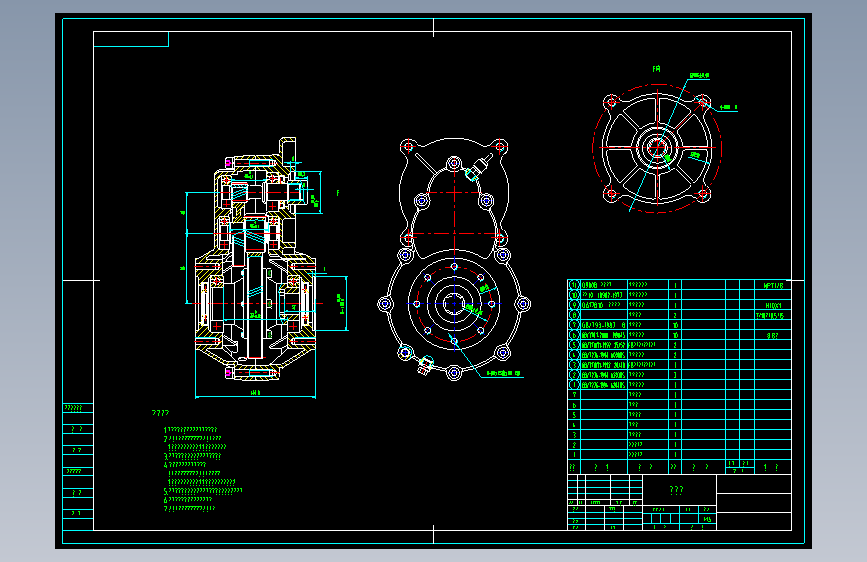Click the "????" heading above the numbered notes
Image resolution: width=867 pixels, height=562 pixels.
pyautogui.click(x=160, y=413)
